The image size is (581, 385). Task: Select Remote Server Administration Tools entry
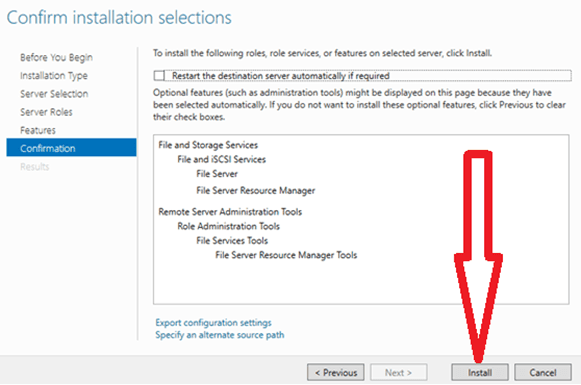coord(230,212)
